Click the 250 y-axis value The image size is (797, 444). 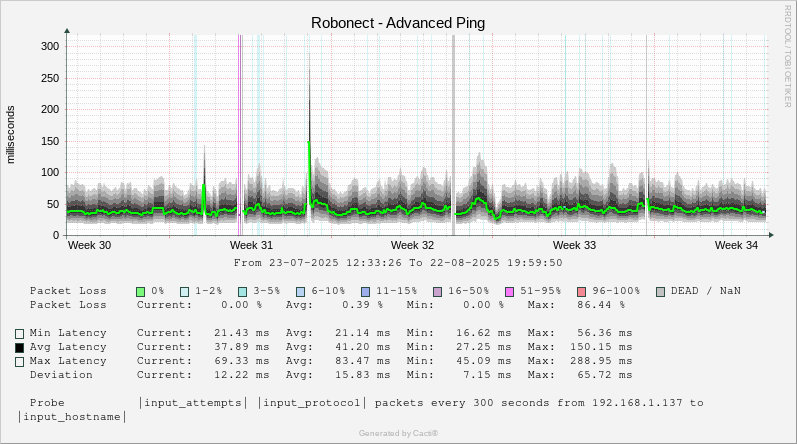coord(50,78)
